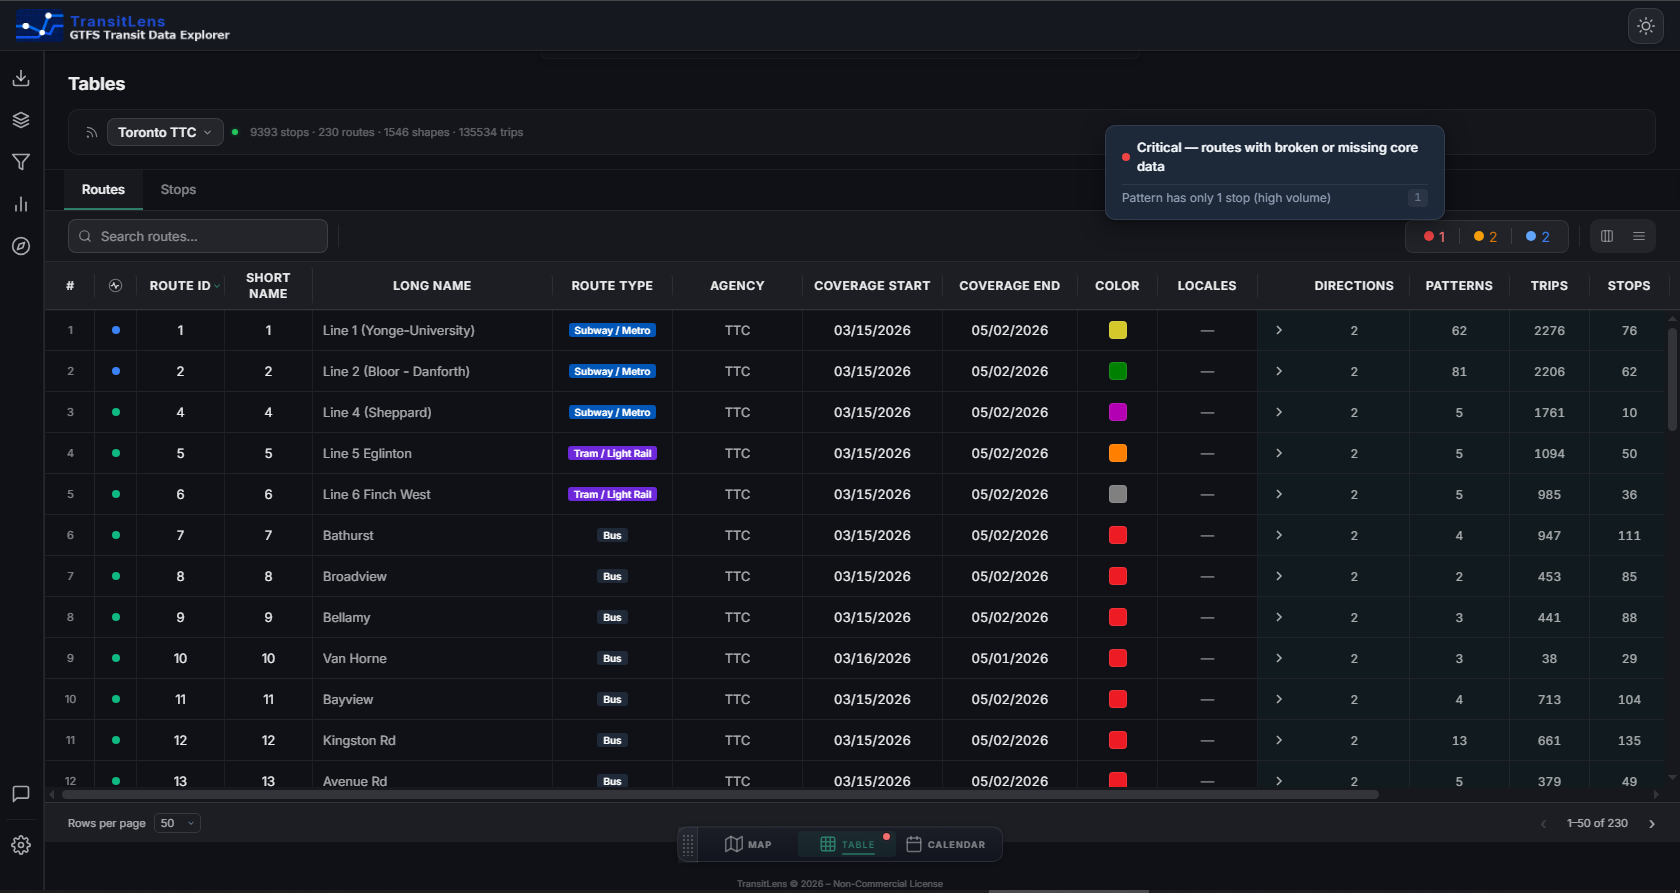This screenshot has height=893, width=1680.
Task: Click the download icon in left sidebar
Action: (x=21, y=78)
